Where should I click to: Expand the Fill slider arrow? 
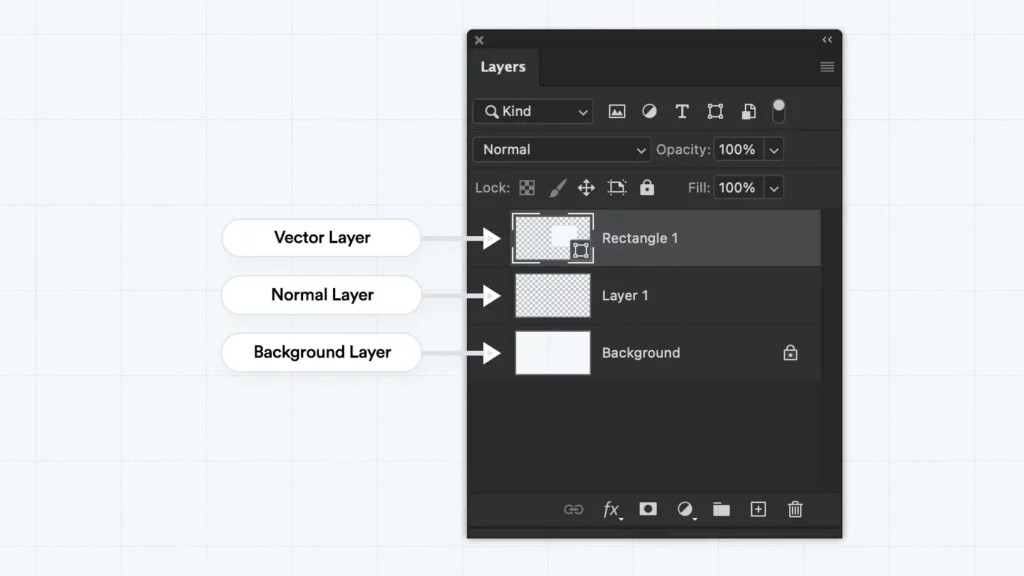pyautogui.click(x=774, y=189)
